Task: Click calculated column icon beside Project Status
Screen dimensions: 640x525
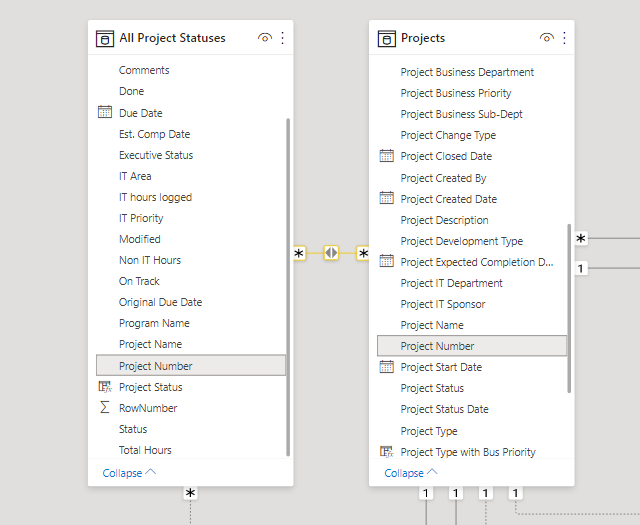Action: click(105, 387)
